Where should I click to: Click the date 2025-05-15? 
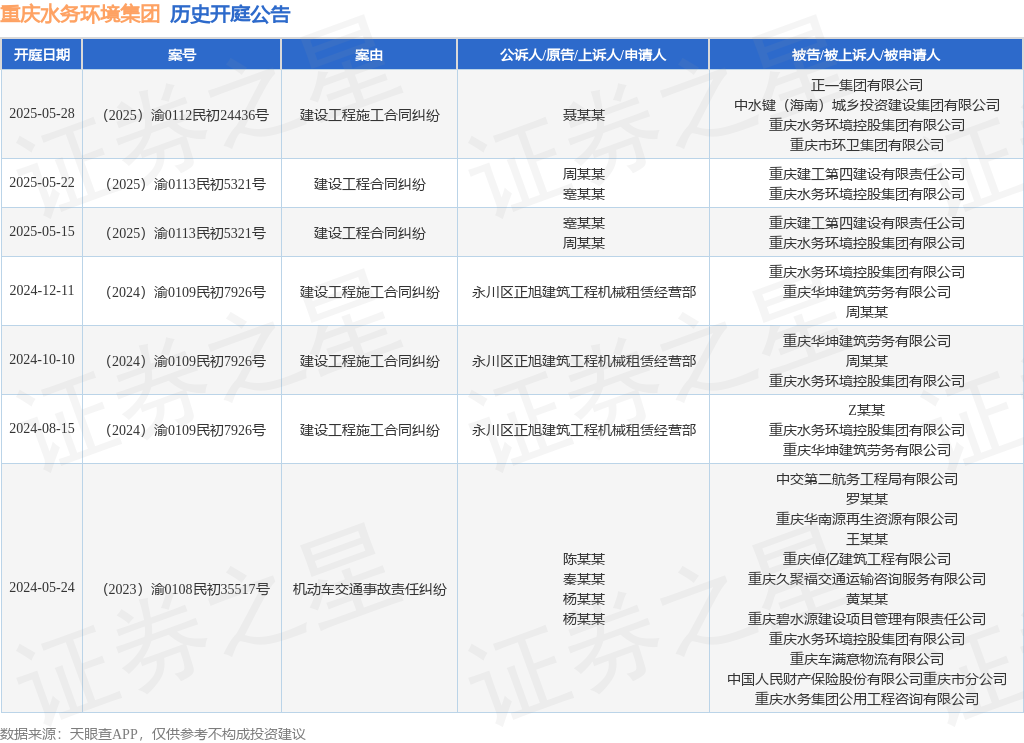pos(42,232)
